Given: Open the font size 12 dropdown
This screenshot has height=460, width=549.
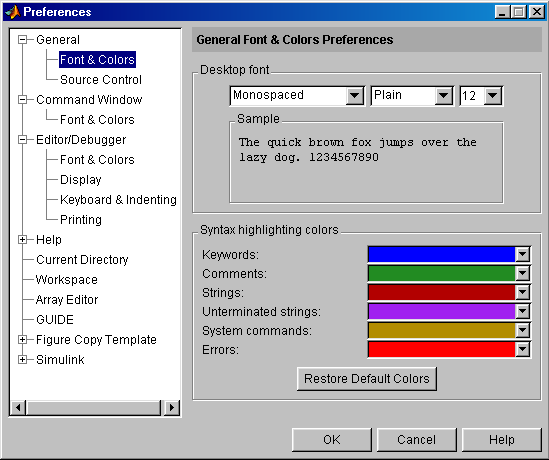Looking at the screenshot, I should coord(481,96).
